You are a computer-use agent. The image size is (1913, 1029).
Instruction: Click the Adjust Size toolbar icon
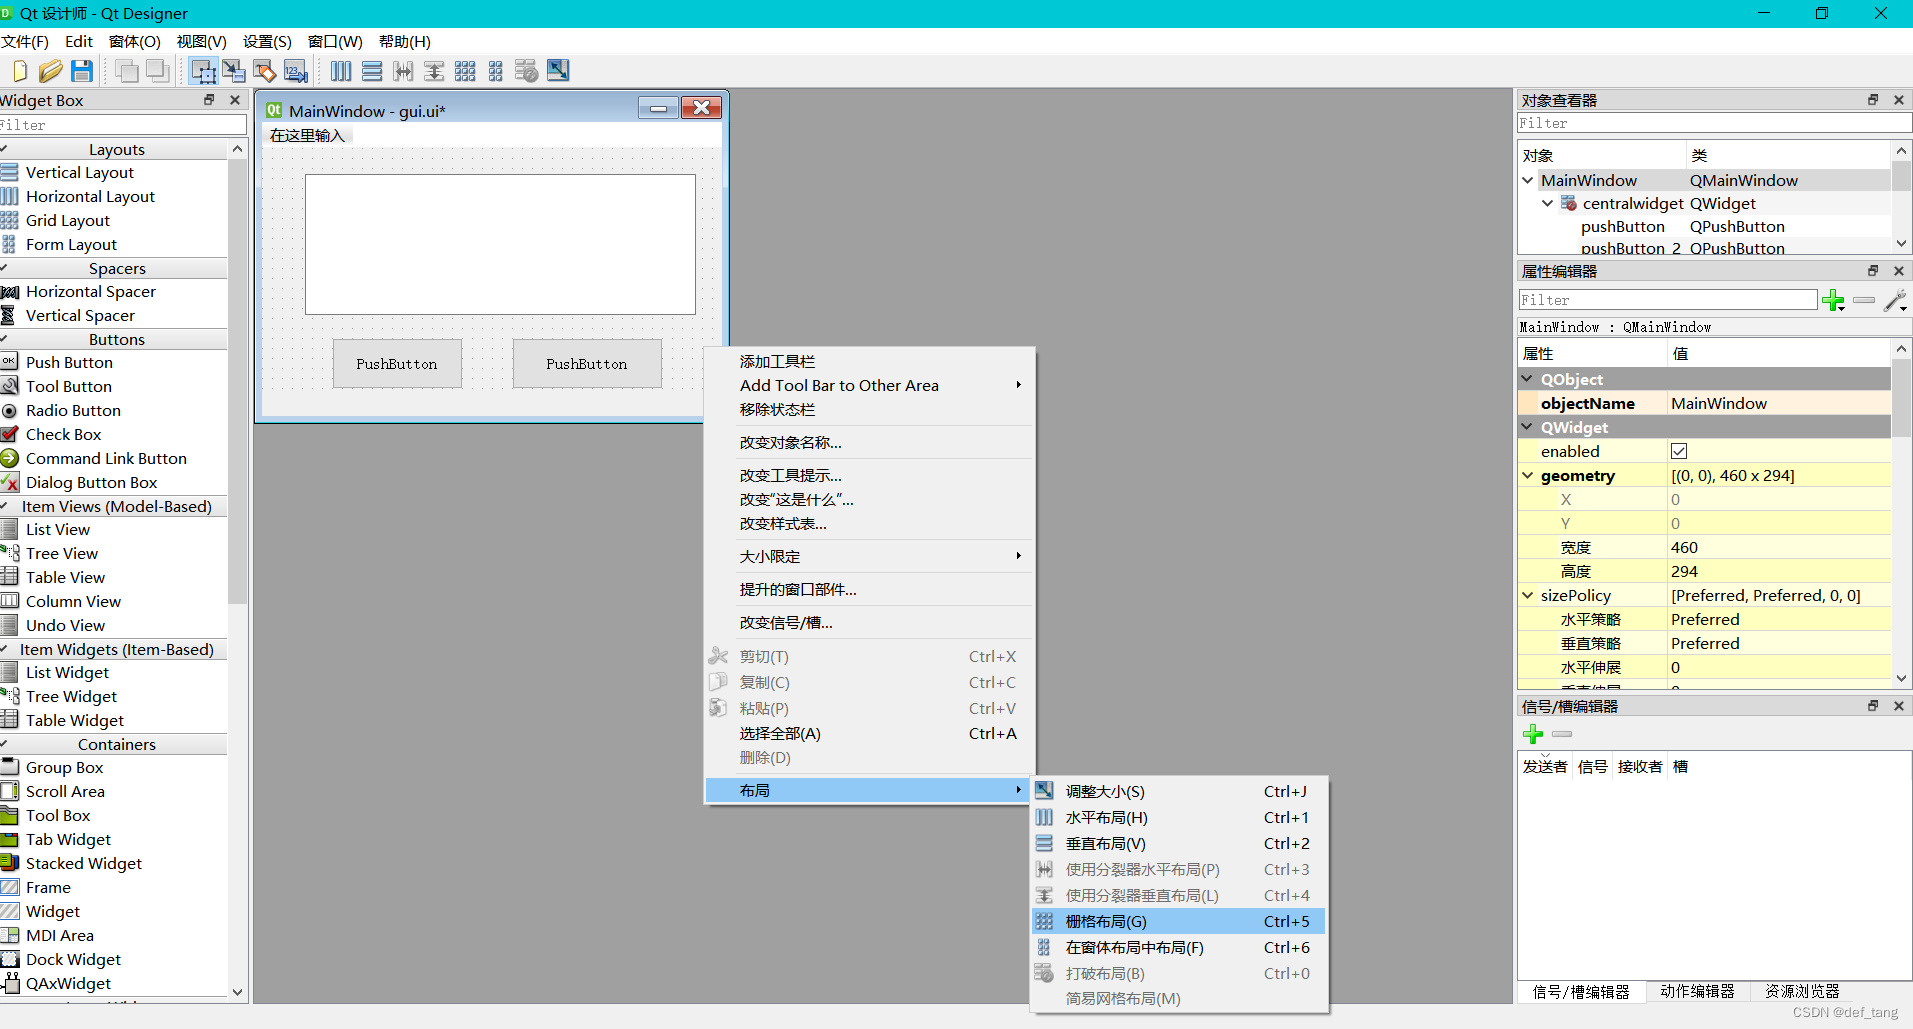click(558, 70)
